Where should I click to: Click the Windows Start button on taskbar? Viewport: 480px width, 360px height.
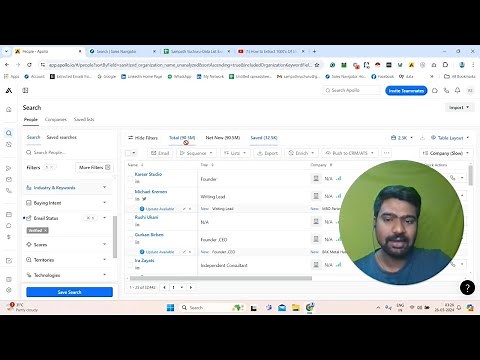click(x=170, y=307)
